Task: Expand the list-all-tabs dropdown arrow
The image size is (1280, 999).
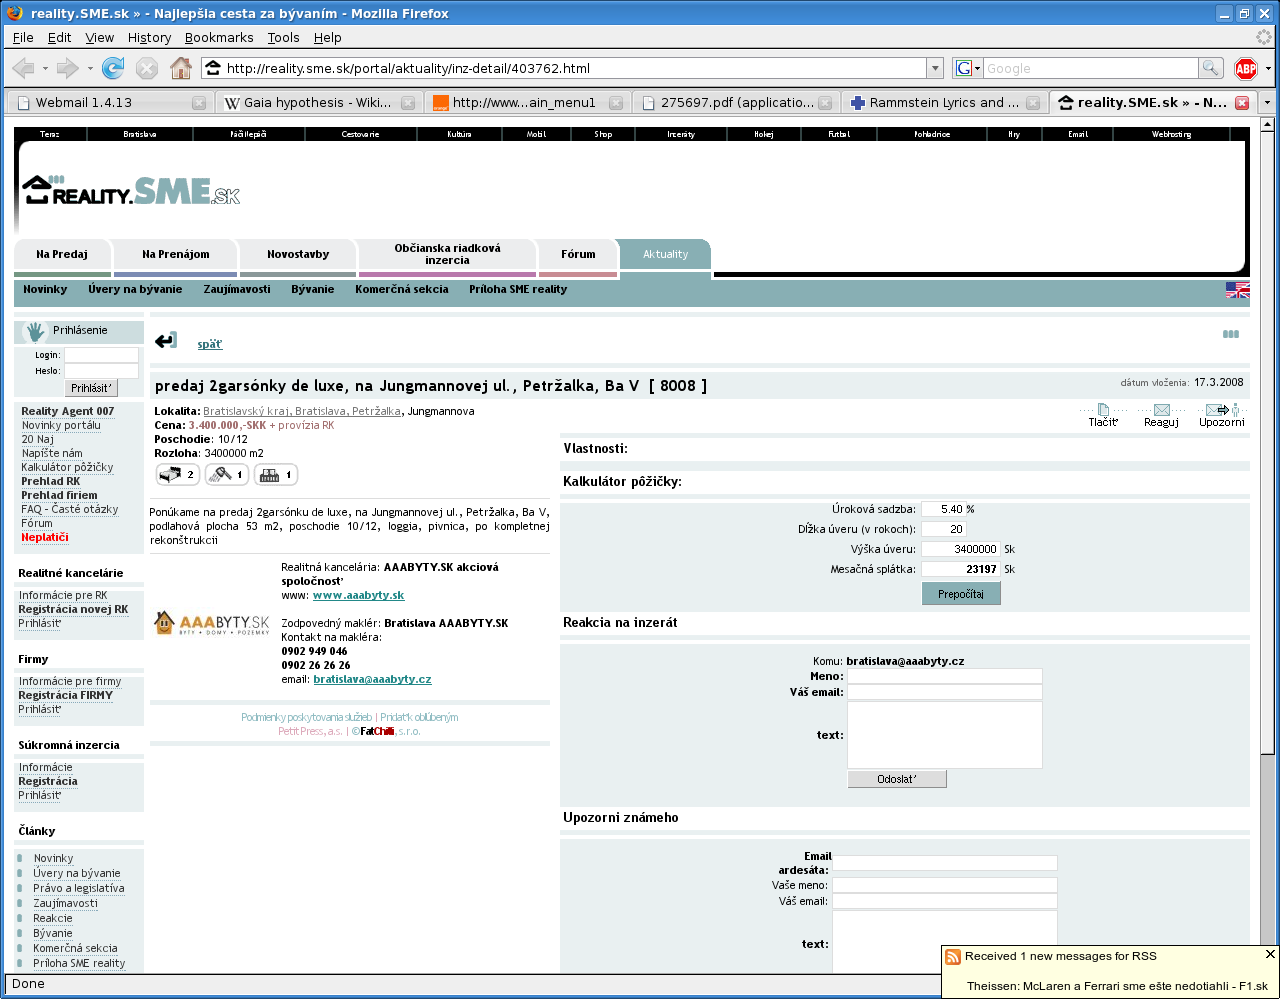Action: point(1267,102)
